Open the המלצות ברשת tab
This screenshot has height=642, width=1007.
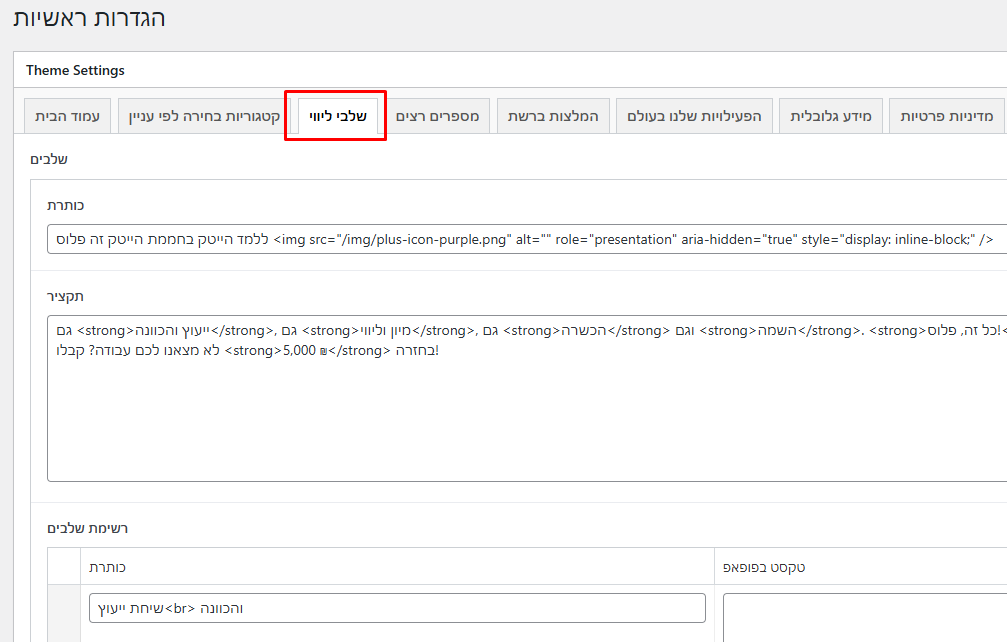pos(552,117)
